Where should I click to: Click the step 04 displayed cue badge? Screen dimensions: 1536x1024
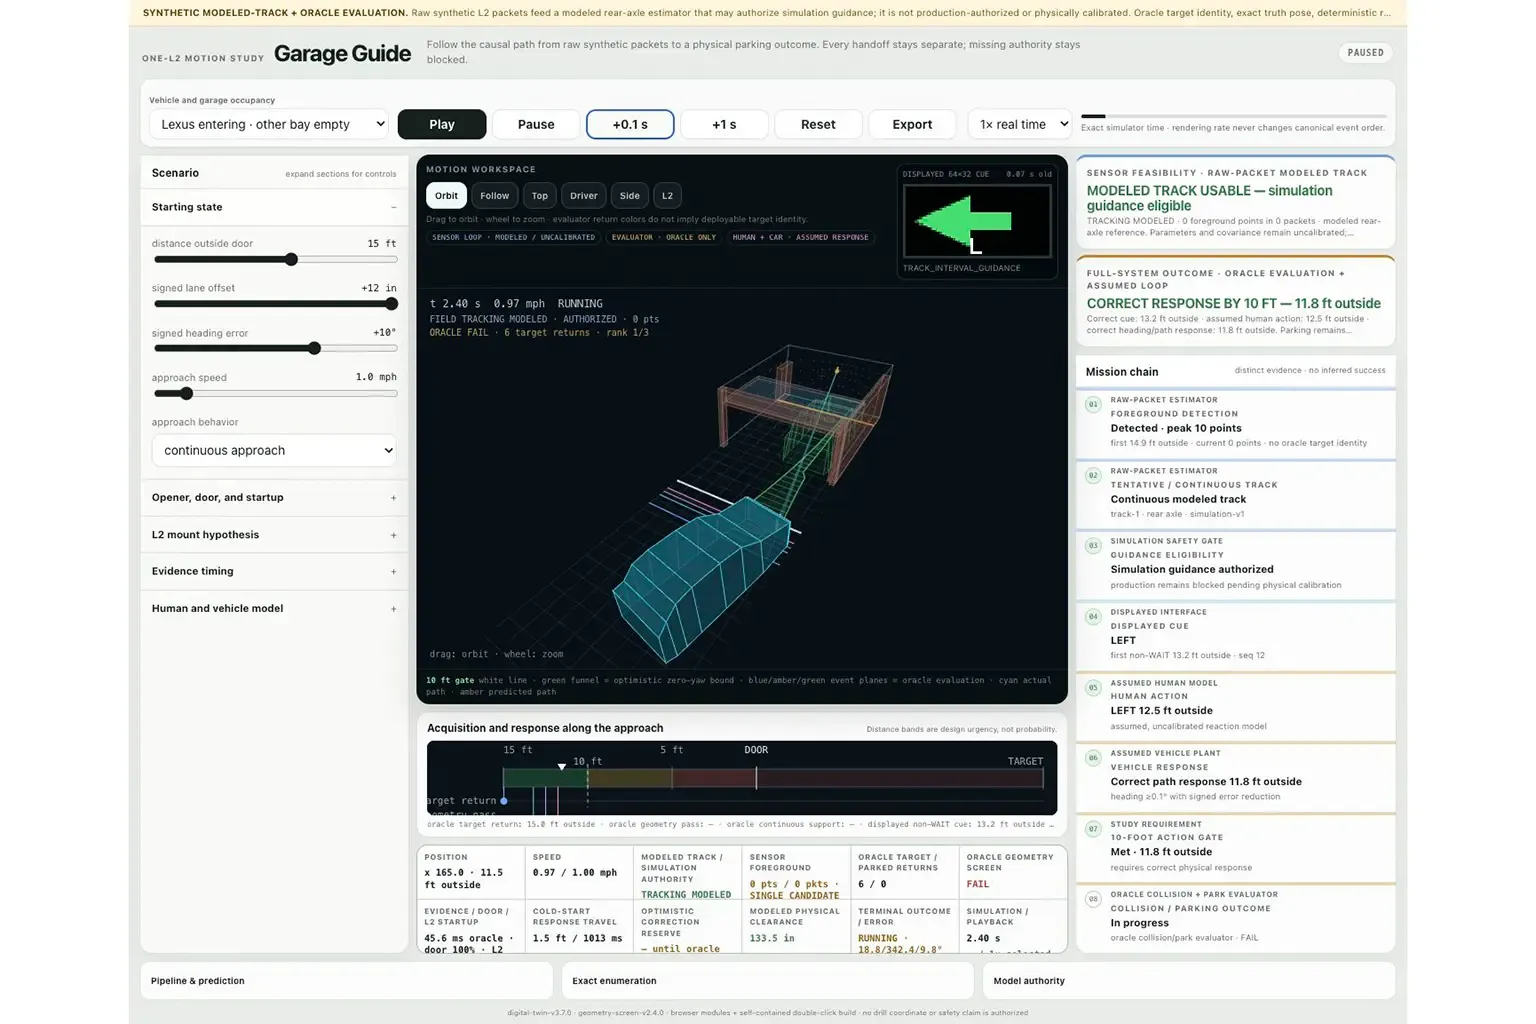(1093, 617)
